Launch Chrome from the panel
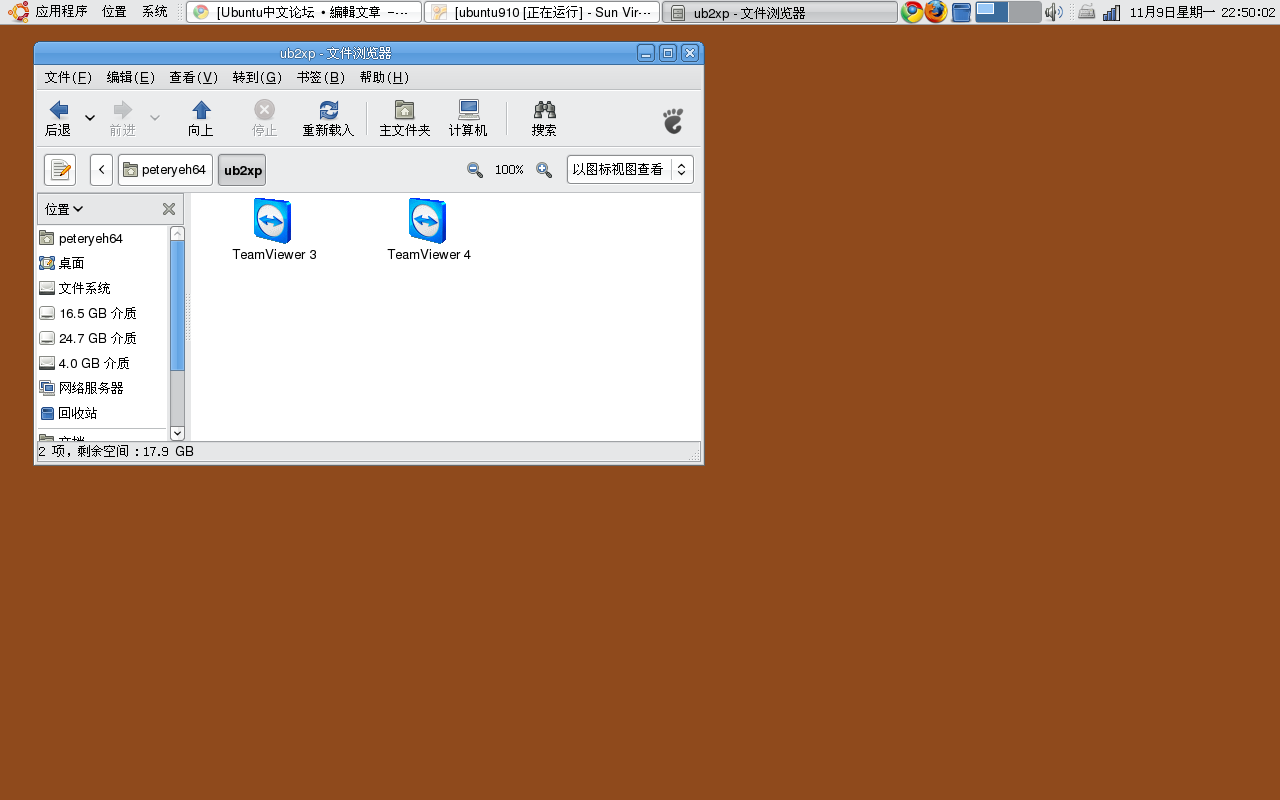The width and height of the screenshot is (1280, 800). coord(912,12)
